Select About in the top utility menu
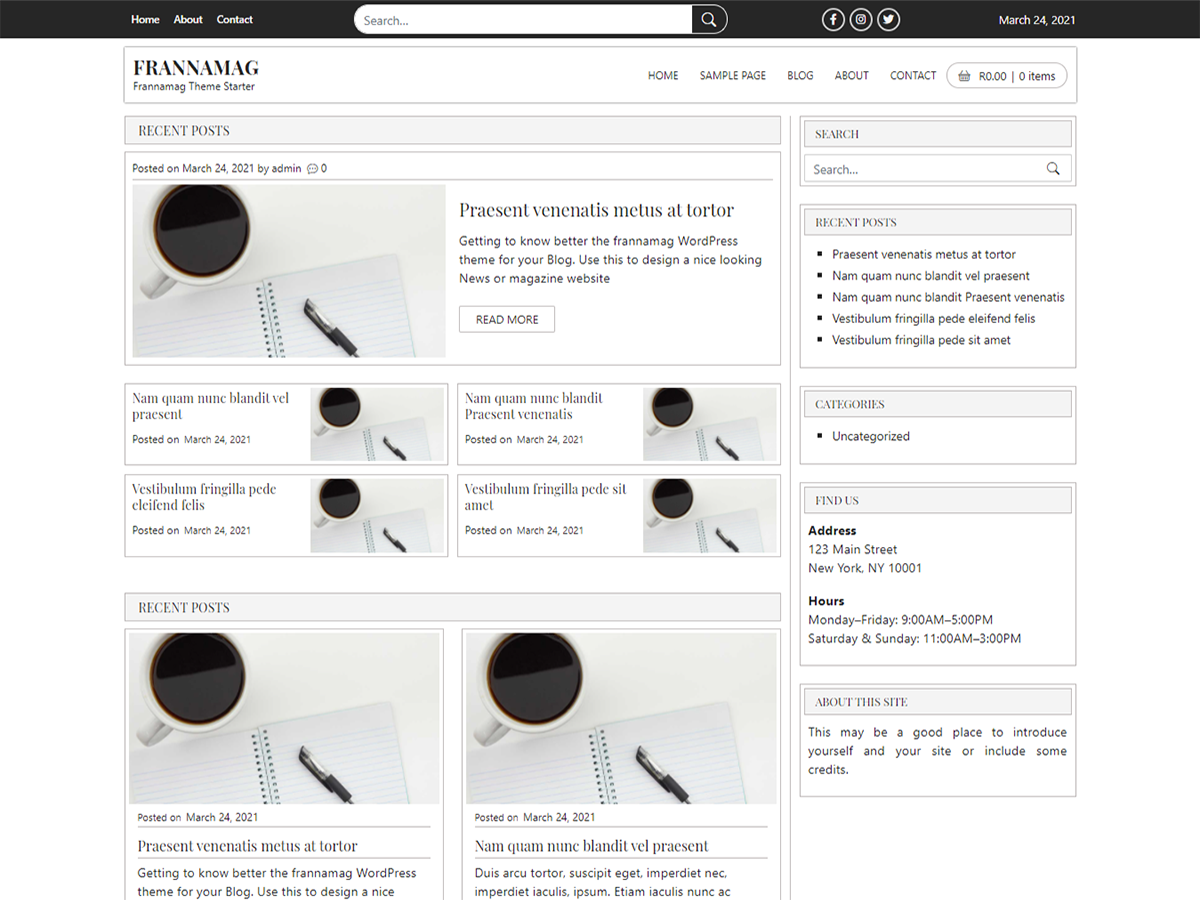 tap(187, 19)
